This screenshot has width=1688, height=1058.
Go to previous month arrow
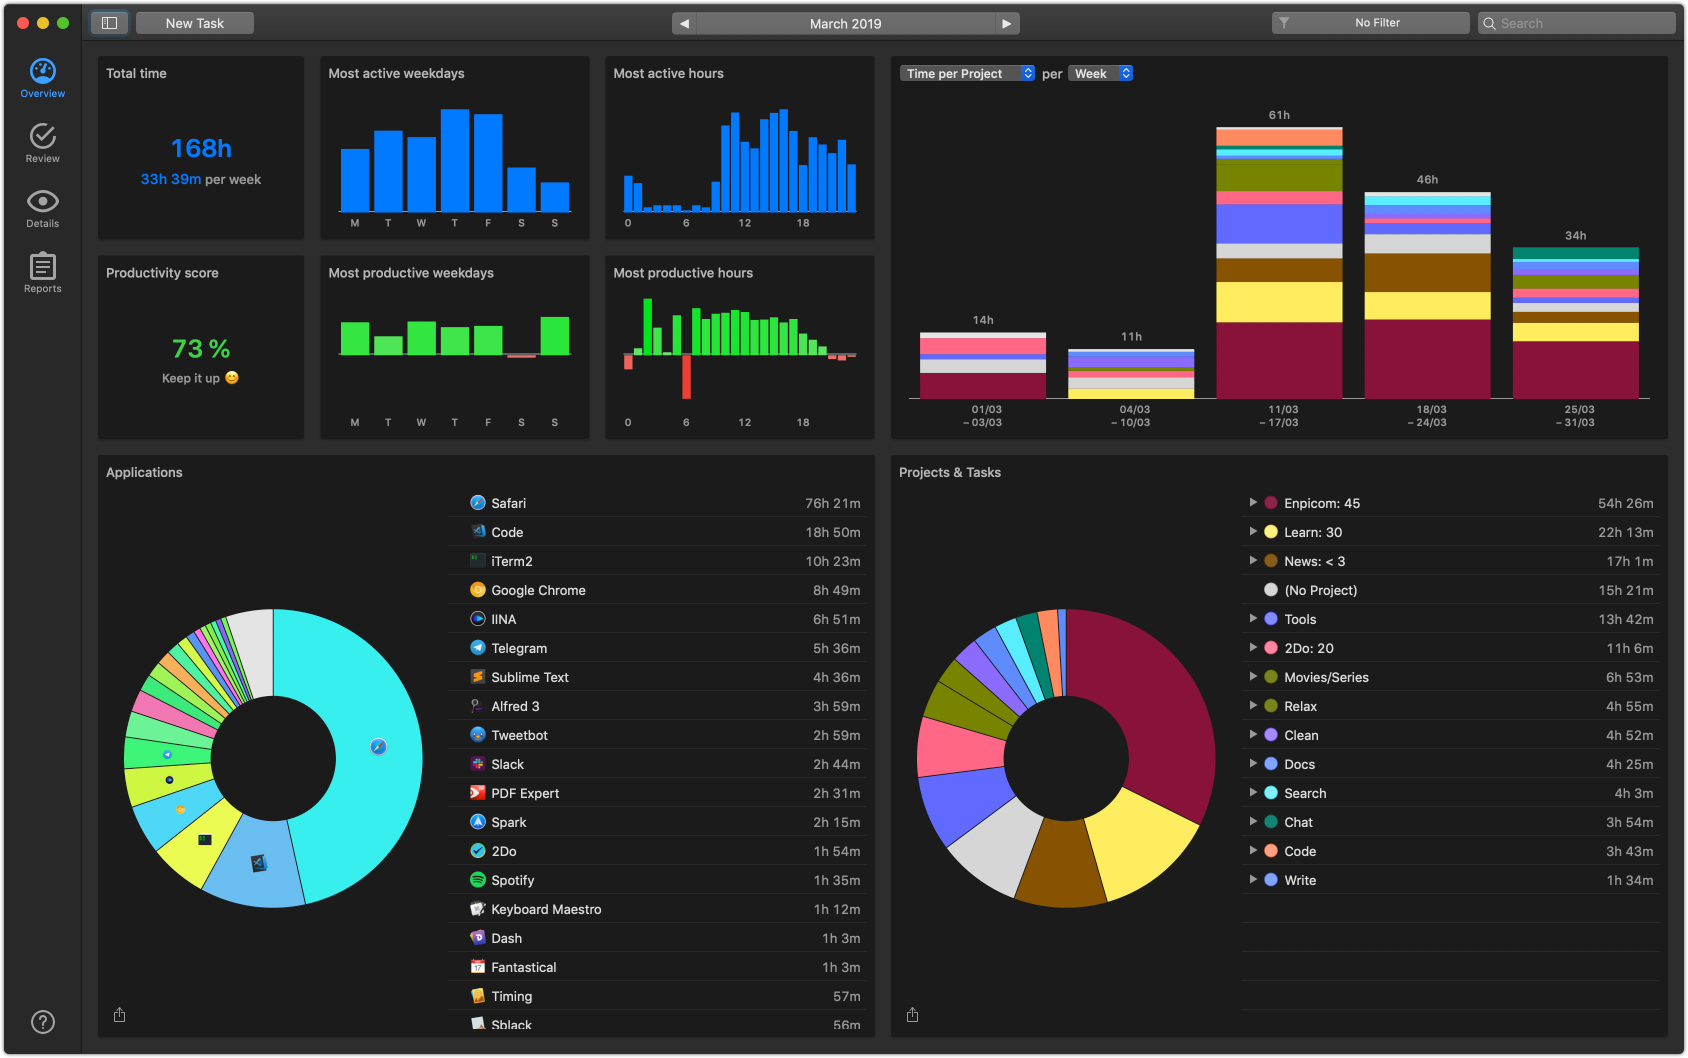[684, 23]
